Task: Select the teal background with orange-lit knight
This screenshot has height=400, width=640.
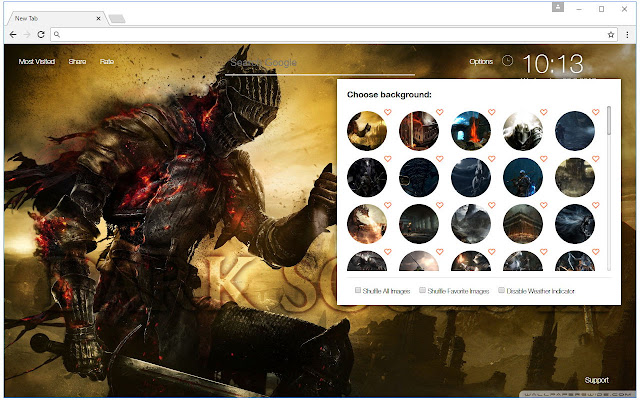Action: [523, 178]
